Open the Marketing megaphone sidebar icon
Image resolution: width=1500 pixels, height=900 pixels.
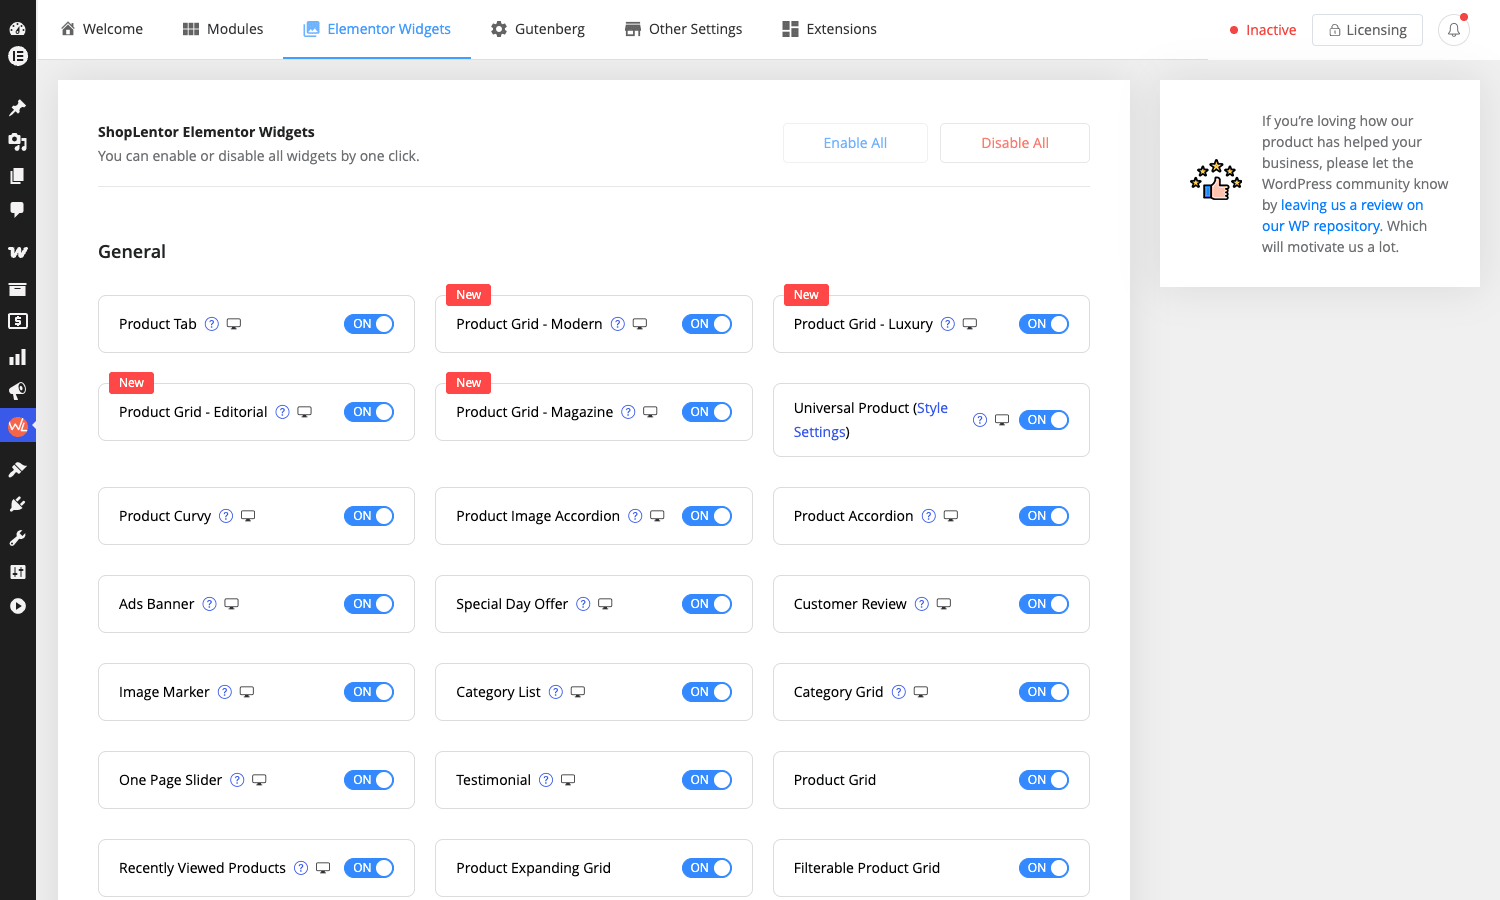(17, 391)
